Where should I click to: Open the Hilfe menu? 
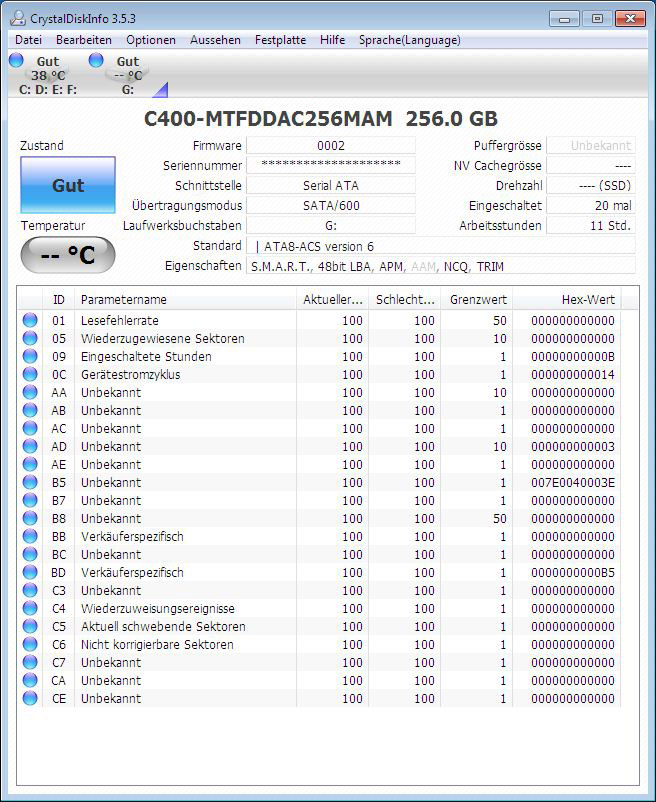pos(332,40)
